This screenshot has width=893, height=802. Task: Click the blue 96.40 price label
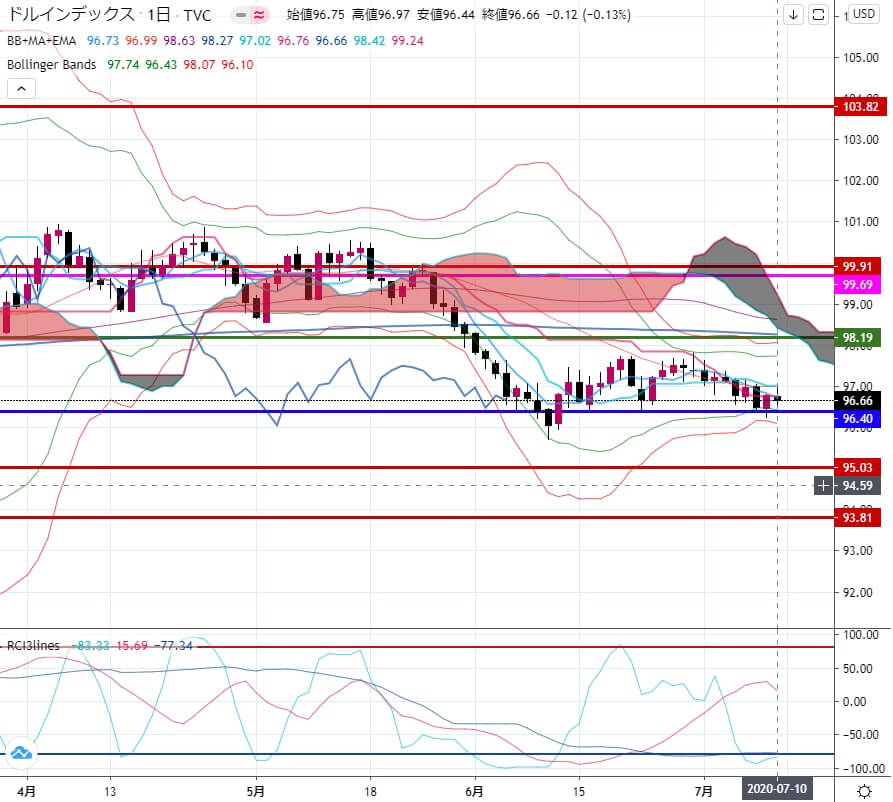[x=857, y=419]
